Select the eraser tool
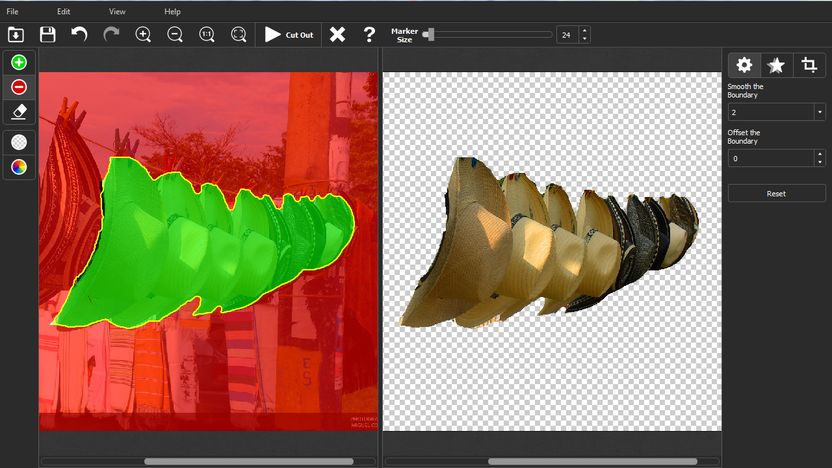832x468 pixels. [19, 112]
